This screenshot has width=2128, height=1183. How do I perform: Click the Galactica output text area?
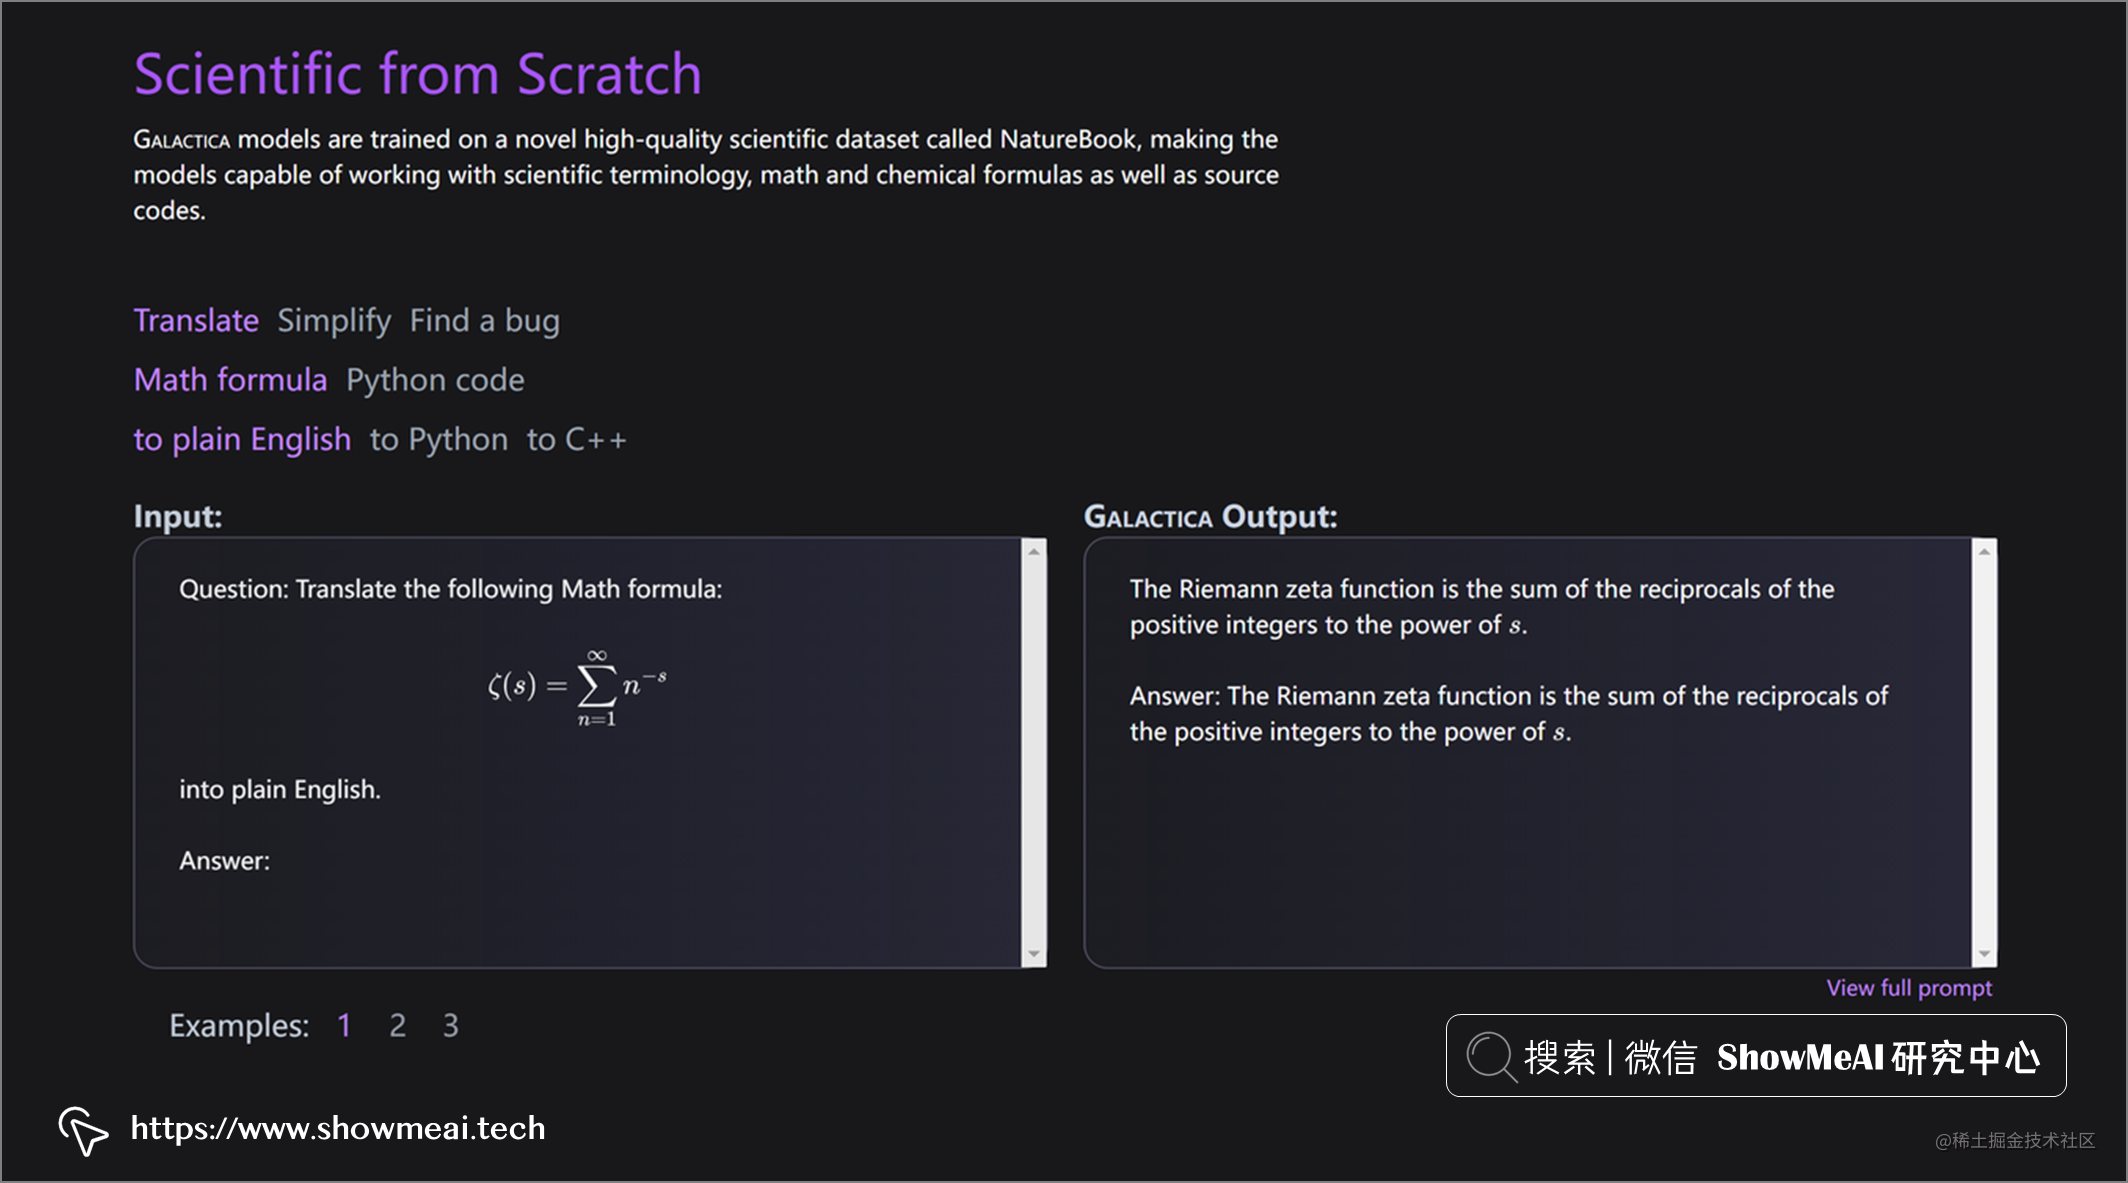(x=1528, y=752)
